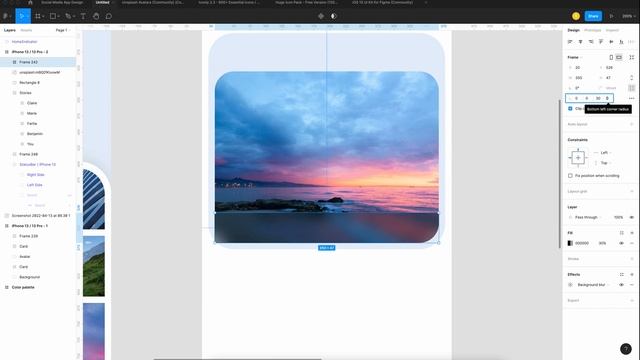The width and height of the screenshot is (640, 360).
Task: Open the Figma main menu icon
Action: 6,16
